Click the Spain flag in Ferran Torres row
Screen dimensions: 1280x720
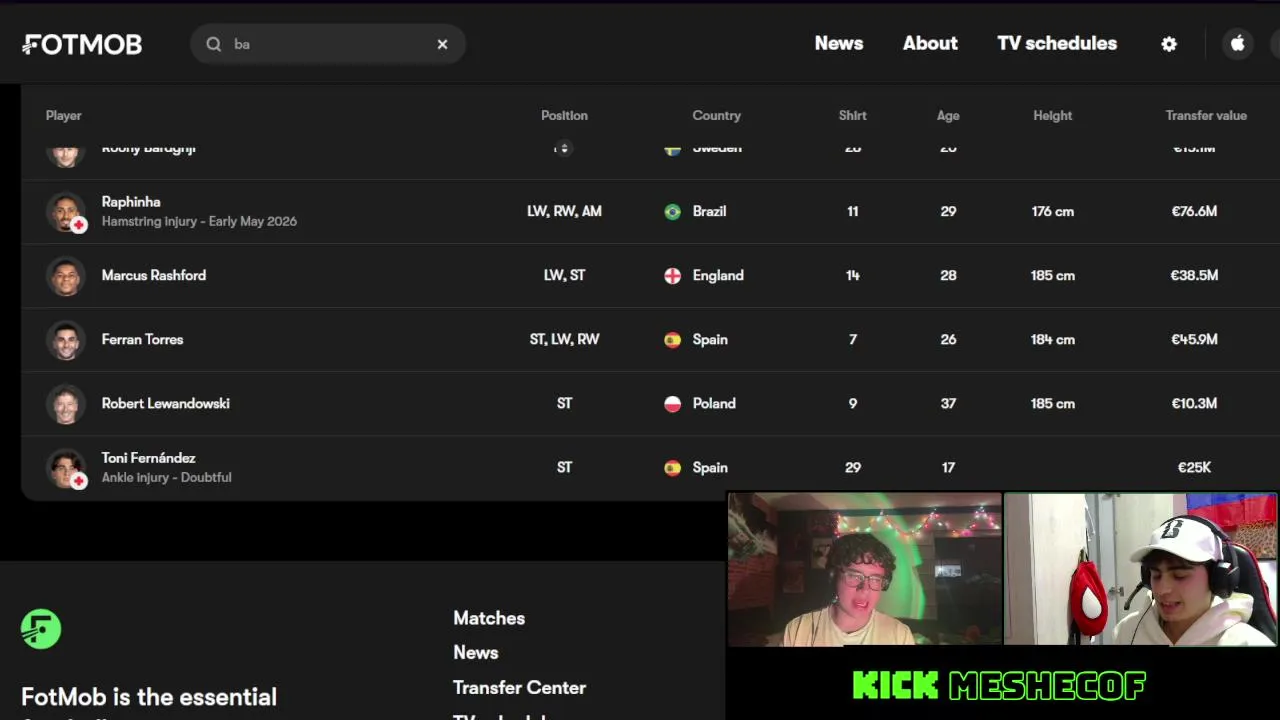point(673,340)
